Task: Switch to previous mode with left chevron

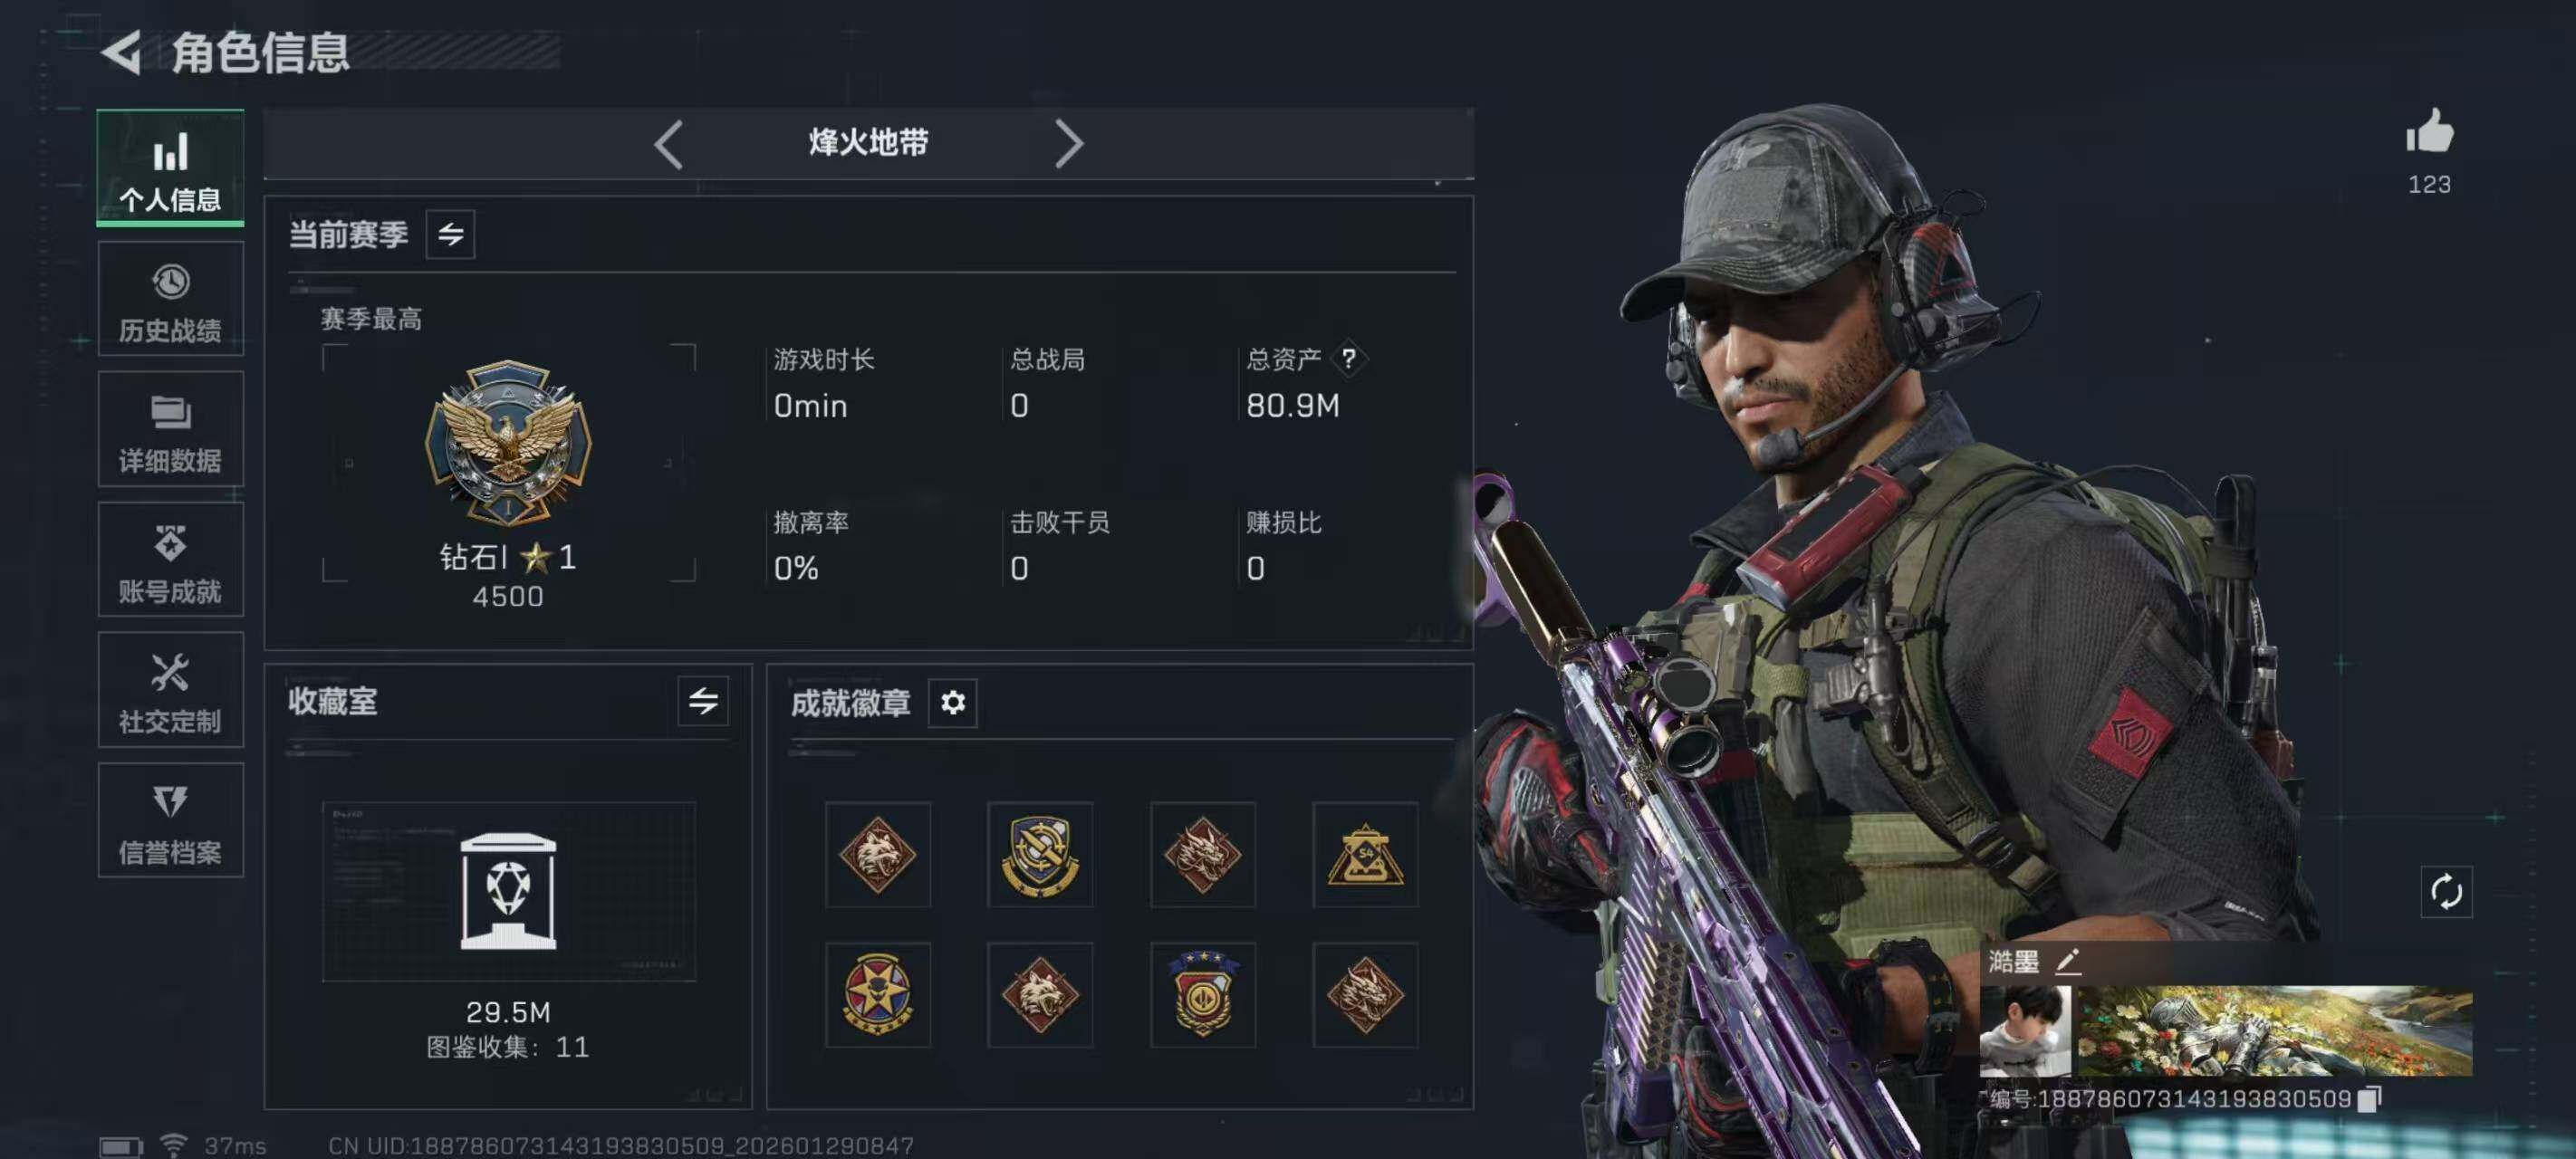Action: click(x=669, y=144)
